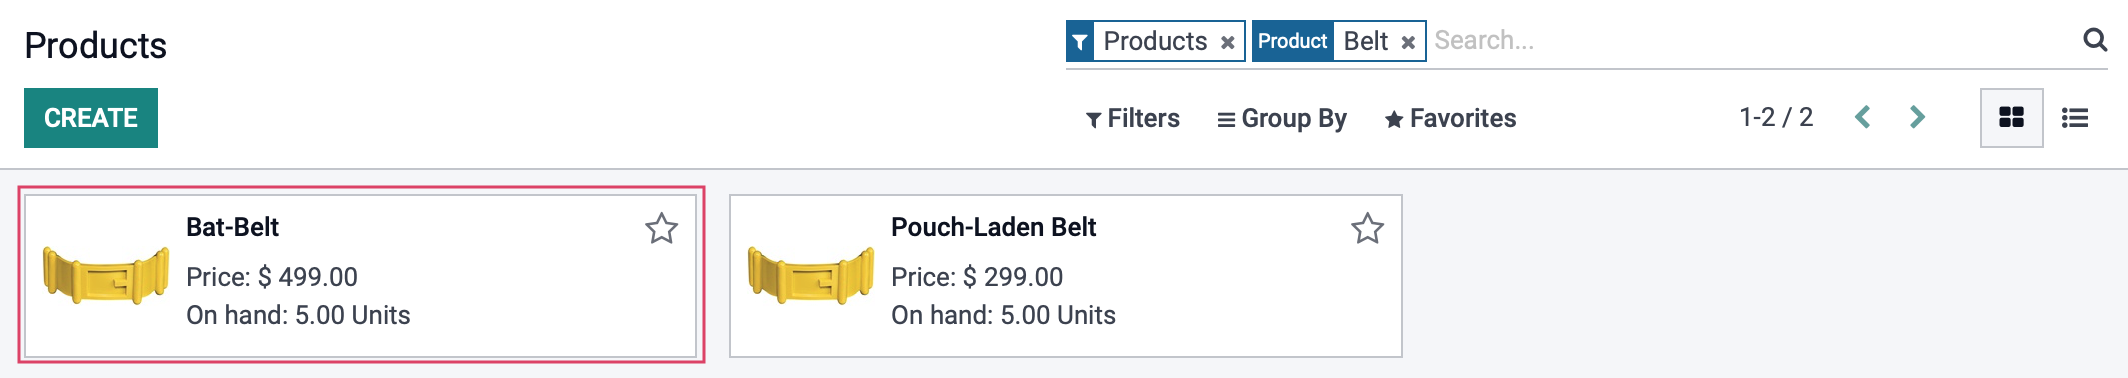Click into the Search input field
2128x378 pixels.
[1750, 41]
